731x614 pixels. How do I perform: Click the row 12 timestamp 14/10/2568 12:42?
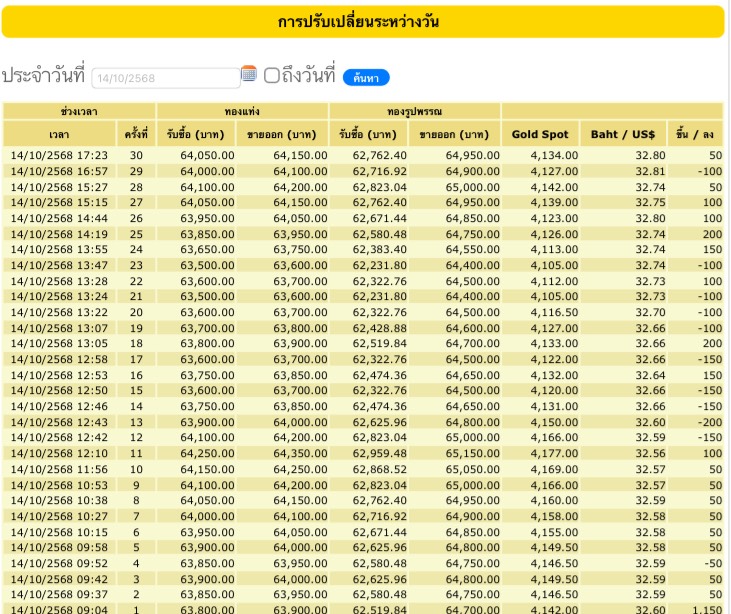59,437
